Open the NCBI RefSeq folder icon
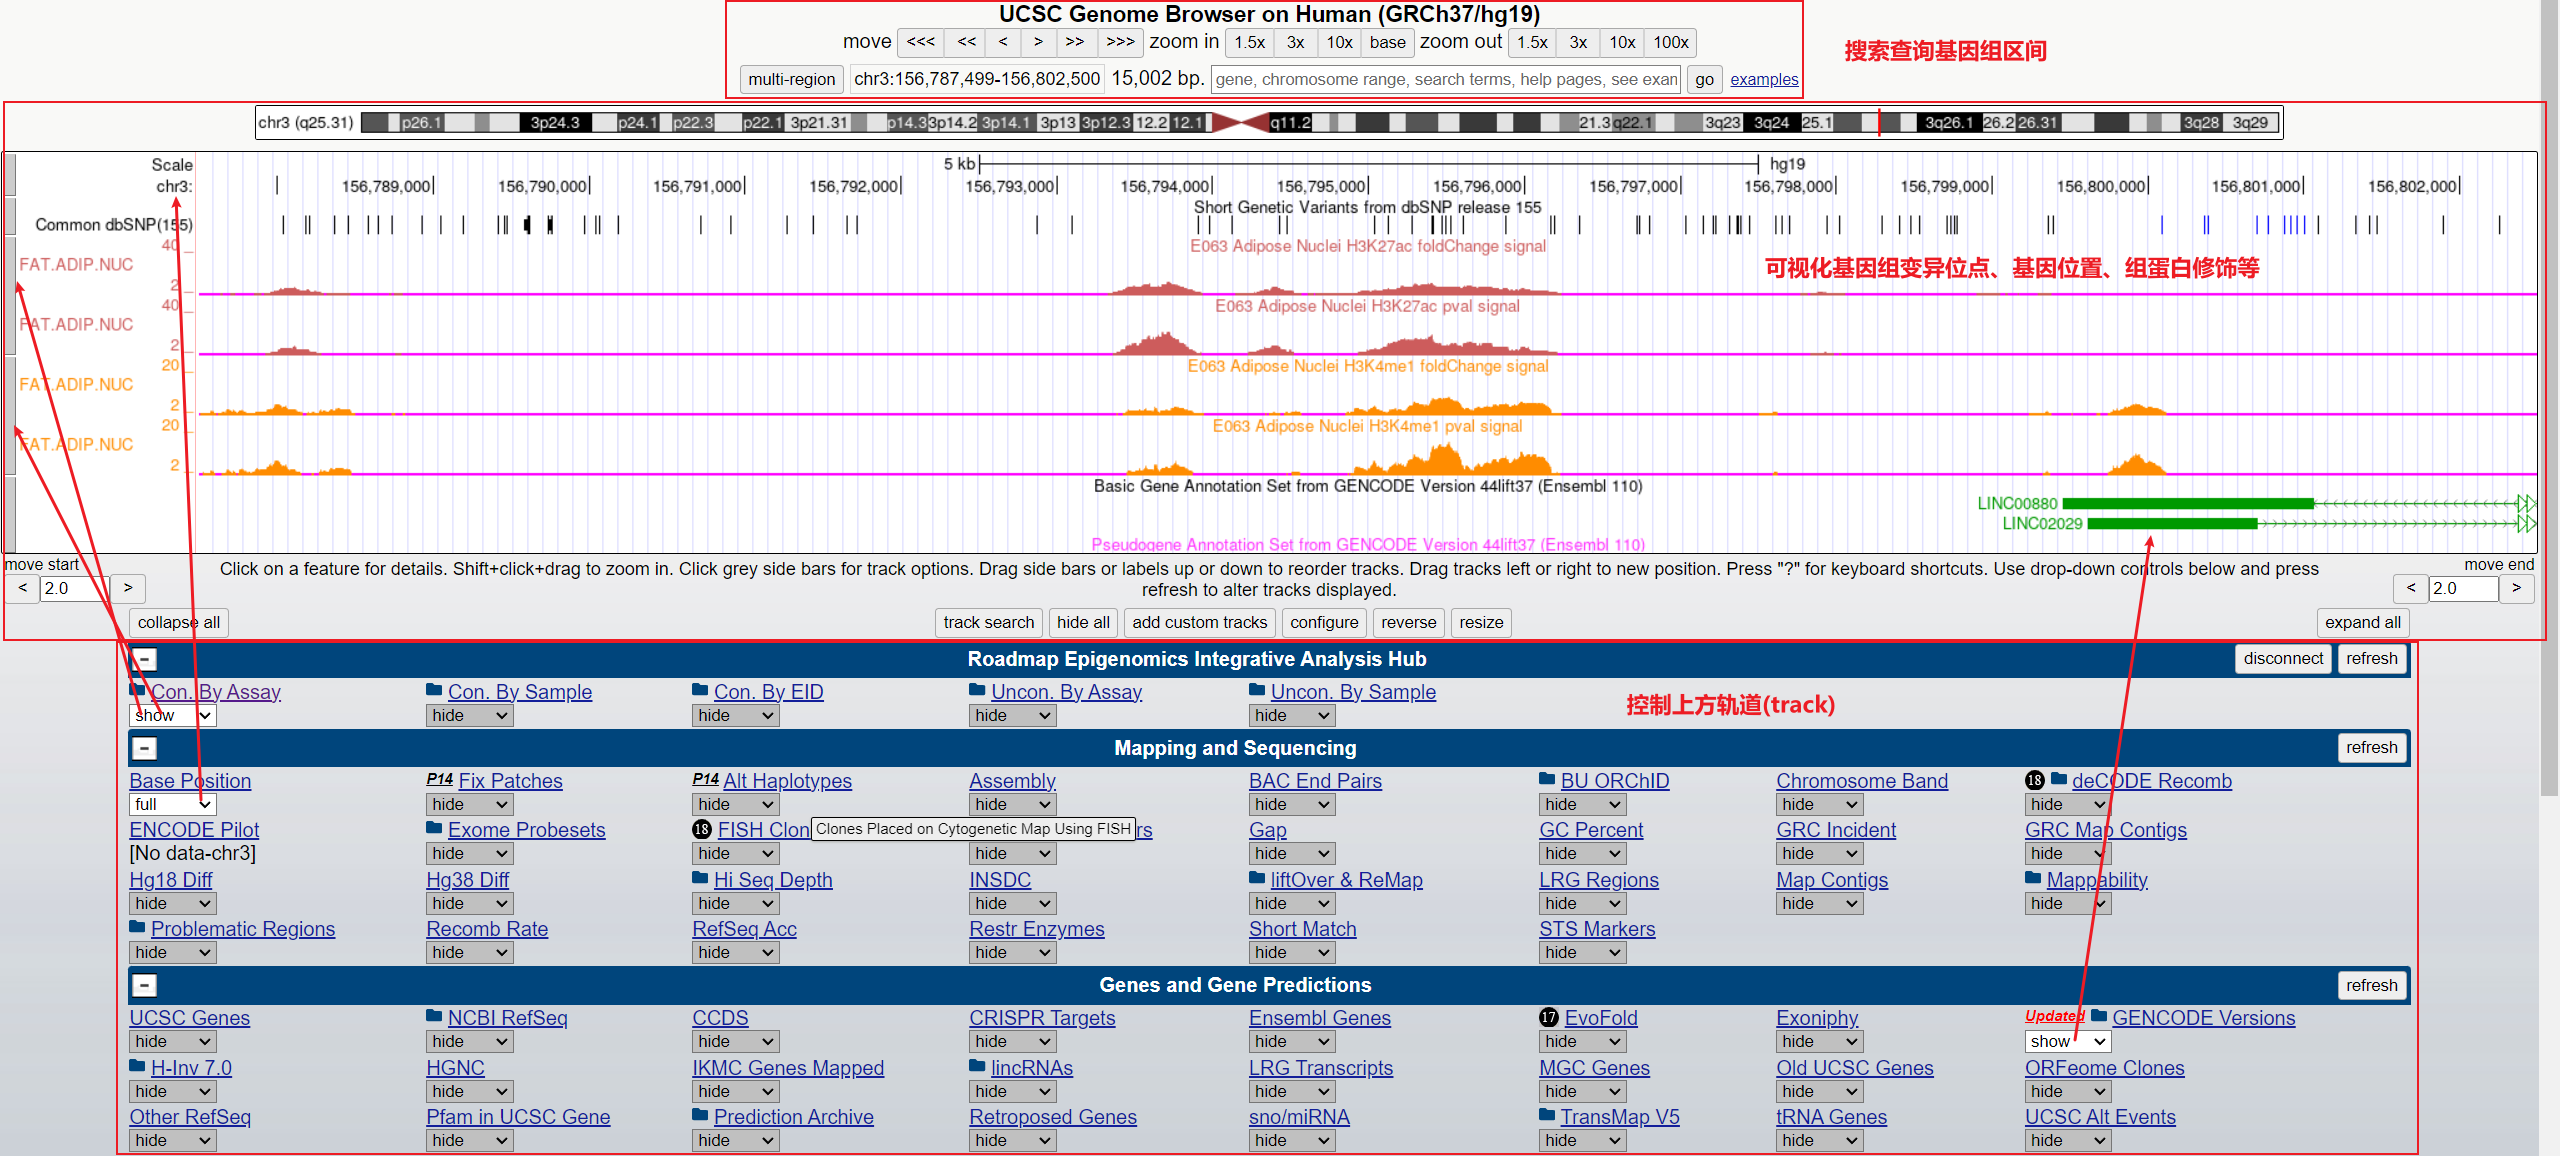2560x1156 pixels. (435, 1016)
